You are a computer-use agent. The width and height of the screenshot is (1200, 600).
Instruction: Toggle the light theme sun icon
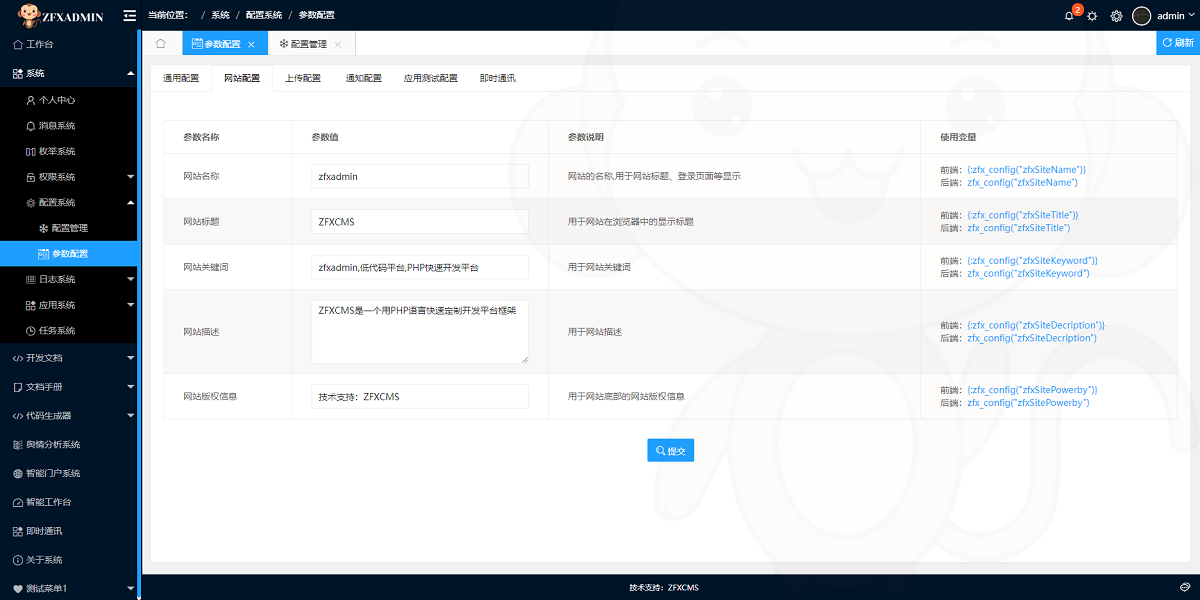pos(1092,16)
